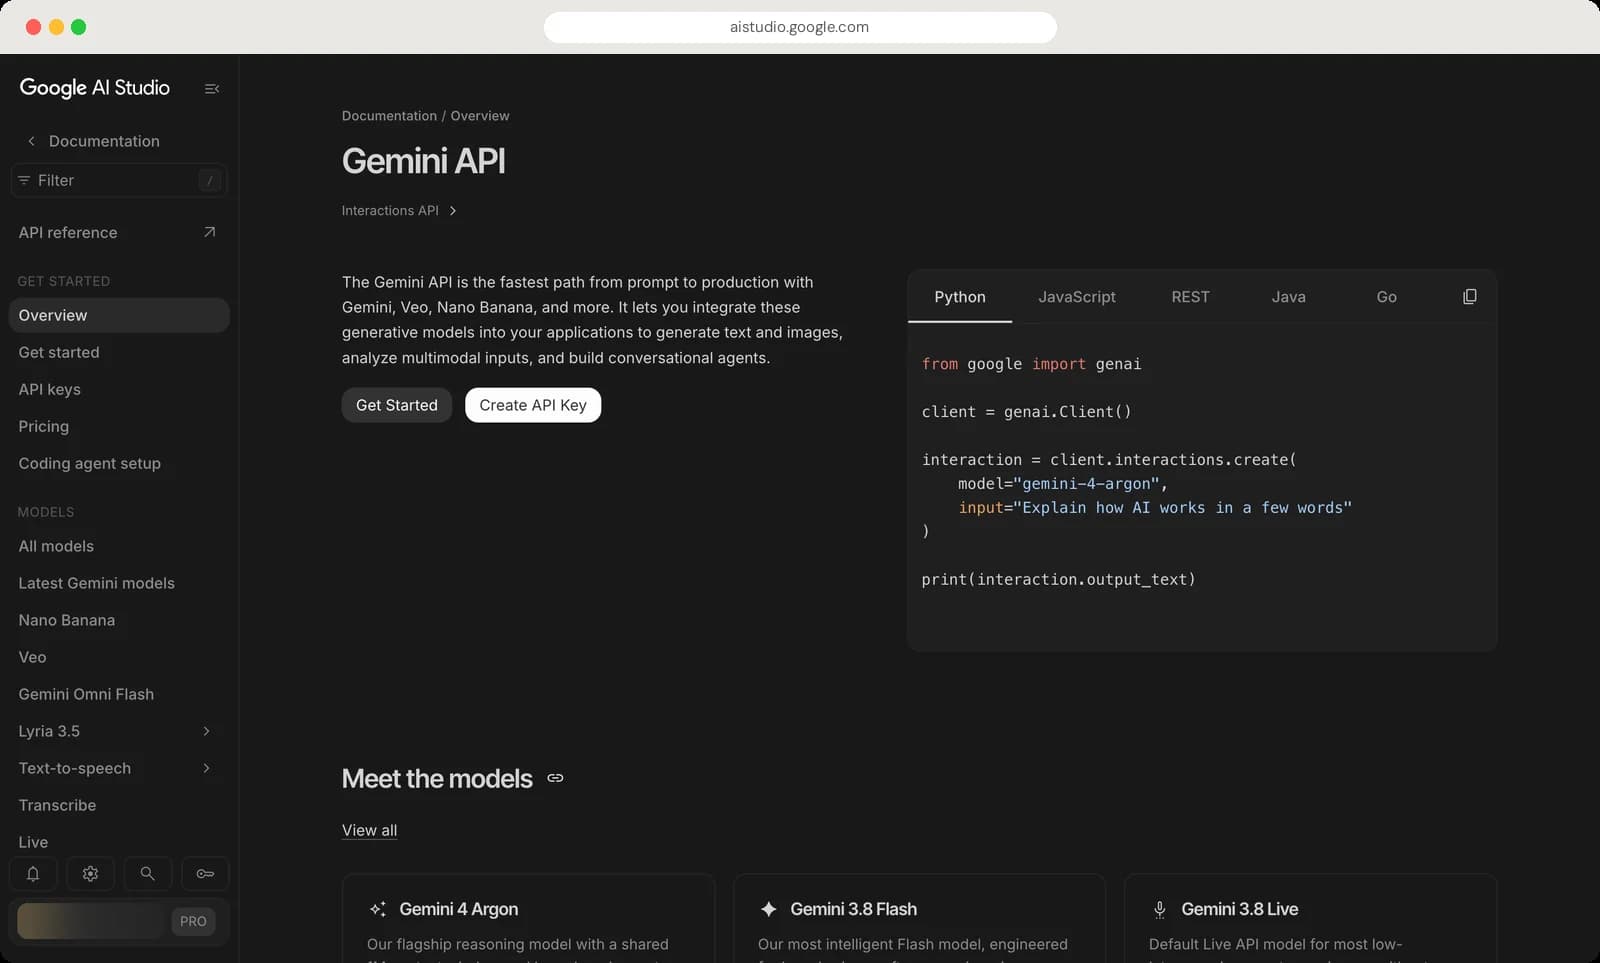Open the PRO account profile button
Screen dimensions: 1600x963
[119, 921]
